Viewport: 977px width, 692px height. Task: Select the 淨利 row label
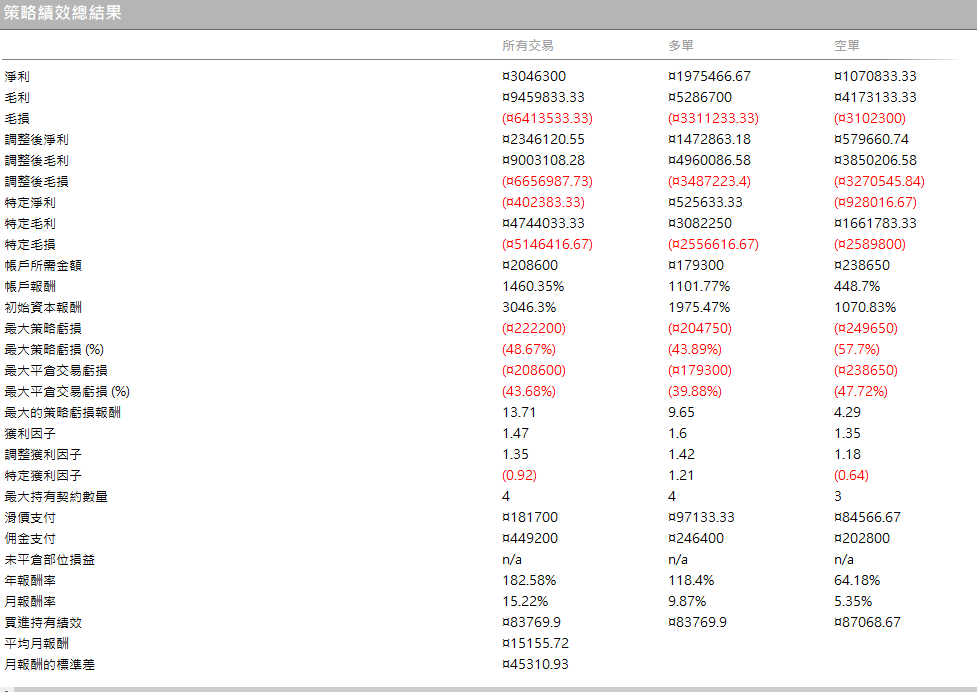click(x=17, y=77)
